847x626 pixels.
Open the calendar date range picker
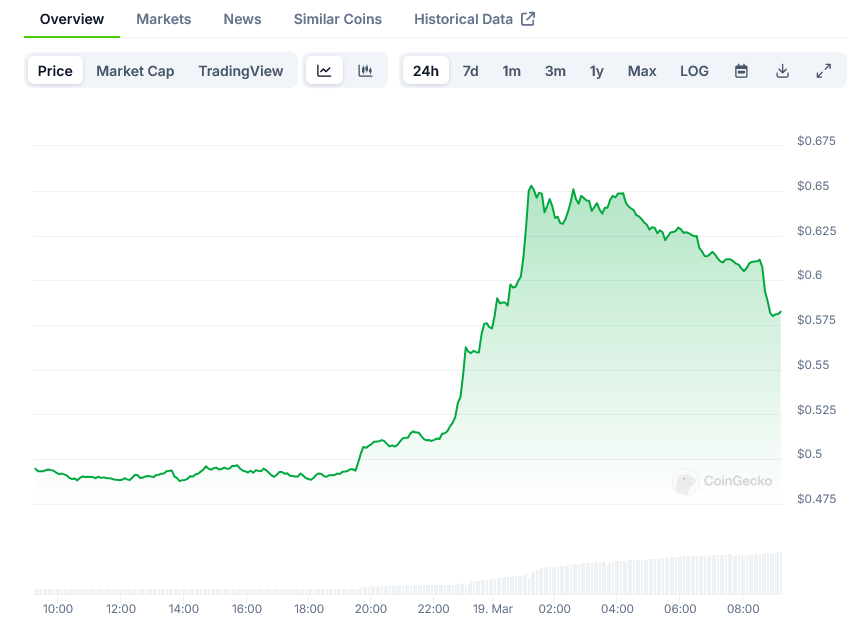click(741, 71)
